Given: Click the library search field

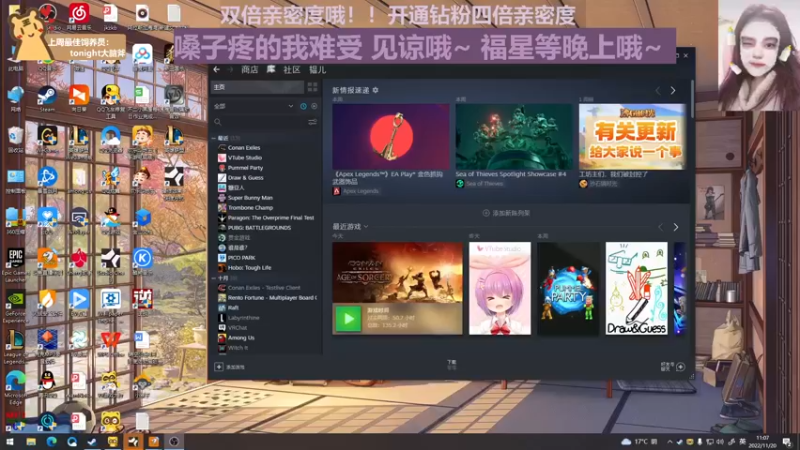Looking at the screenshot, I should (x=259, y=122).
